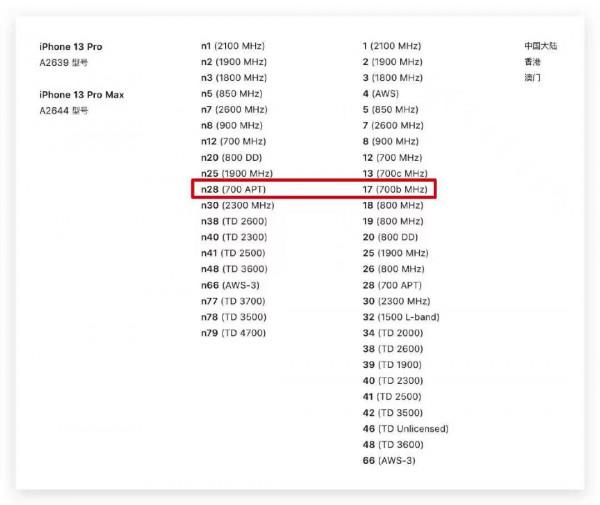This screenshot has height=505, width=600.
Task: Click LTE band 20 (800 DD)
Action: click(390, 237)
